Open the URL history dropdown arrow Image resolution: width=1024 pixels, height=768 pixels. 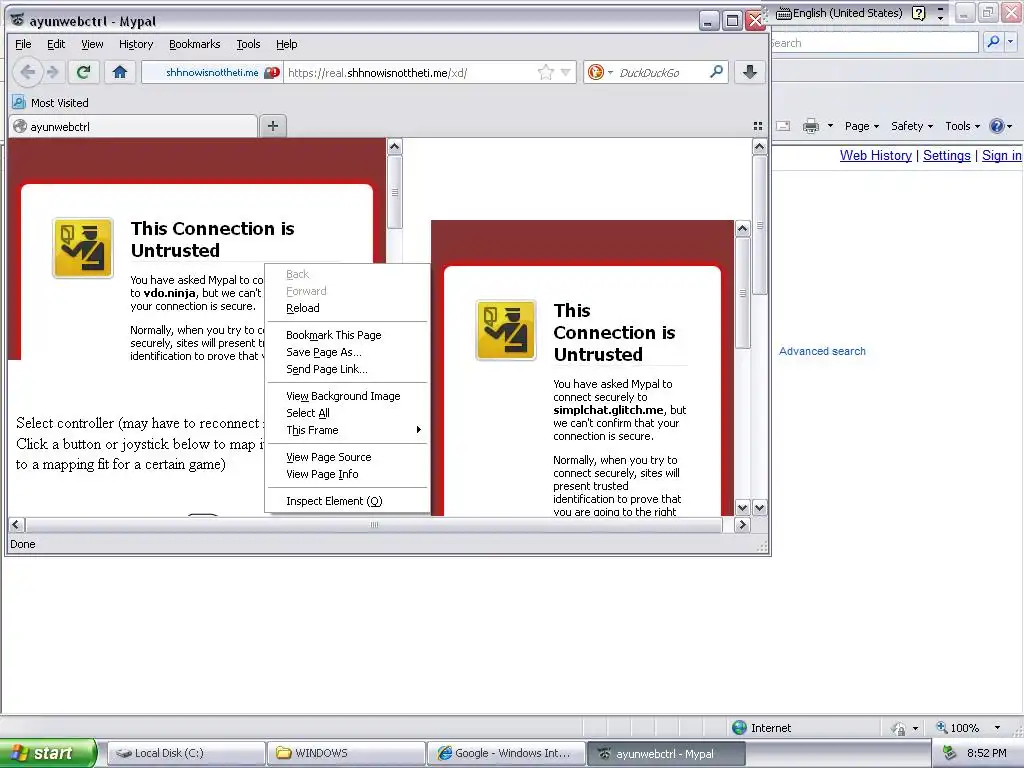click(566, 72)
